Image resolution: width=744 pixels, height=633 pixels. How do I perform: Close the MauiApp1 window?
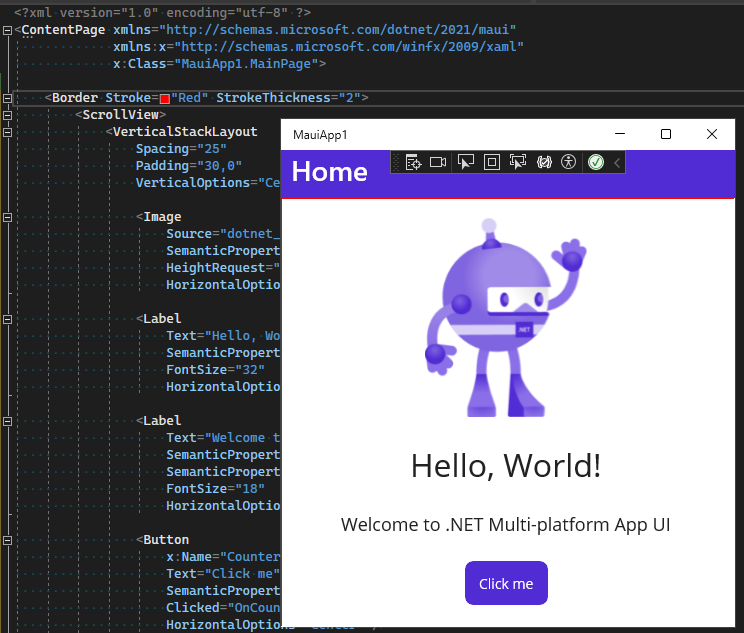(712, 134)
